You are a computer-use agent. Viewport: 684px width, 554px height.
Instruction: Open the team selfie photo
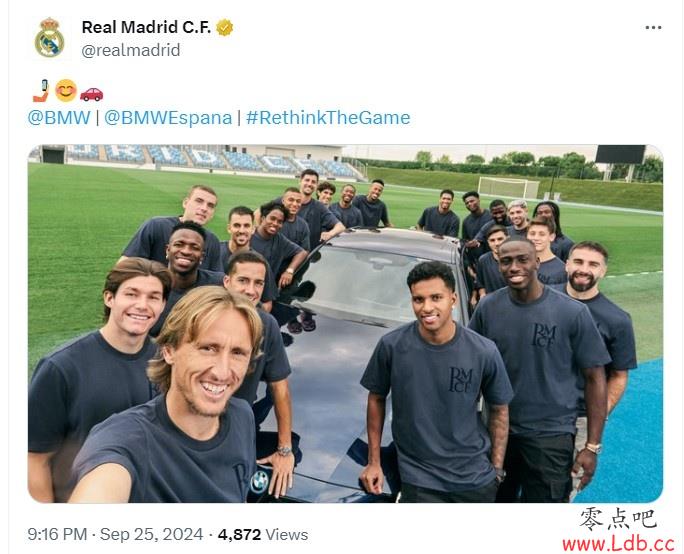[345, 323]
